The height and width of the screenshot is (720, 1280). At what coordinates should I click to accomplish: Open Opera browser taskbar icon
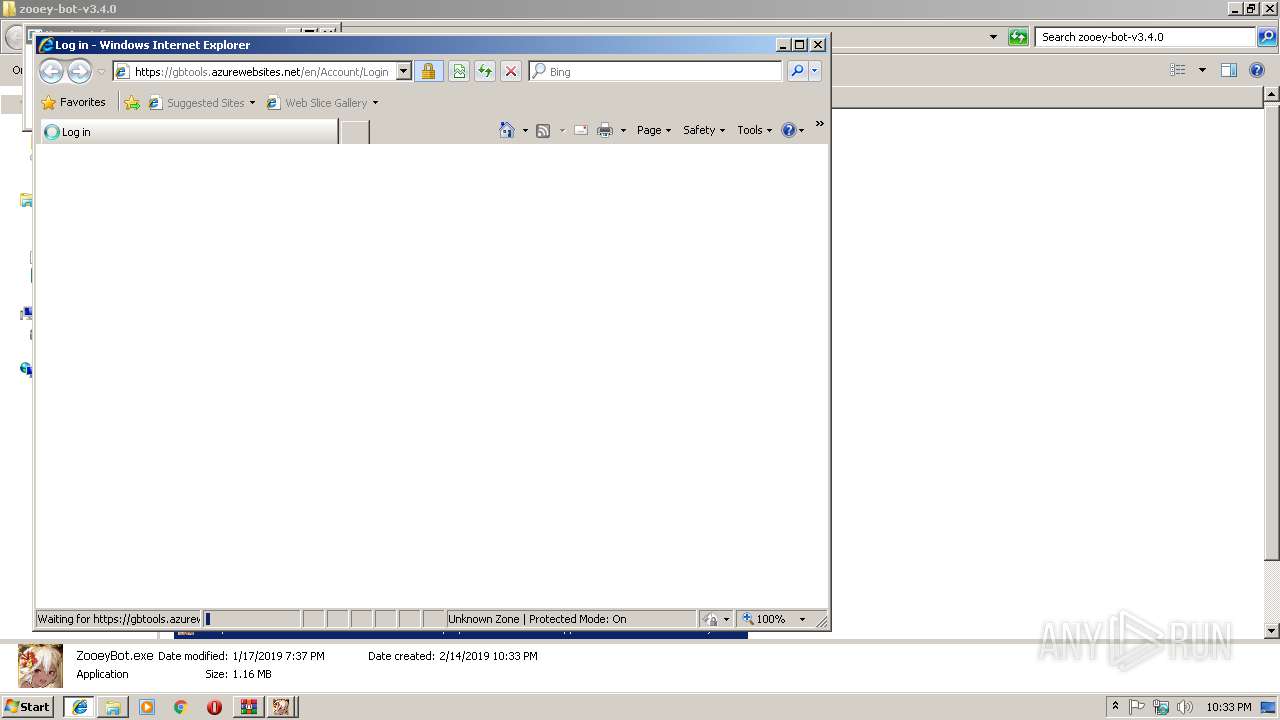click(214, 707)
